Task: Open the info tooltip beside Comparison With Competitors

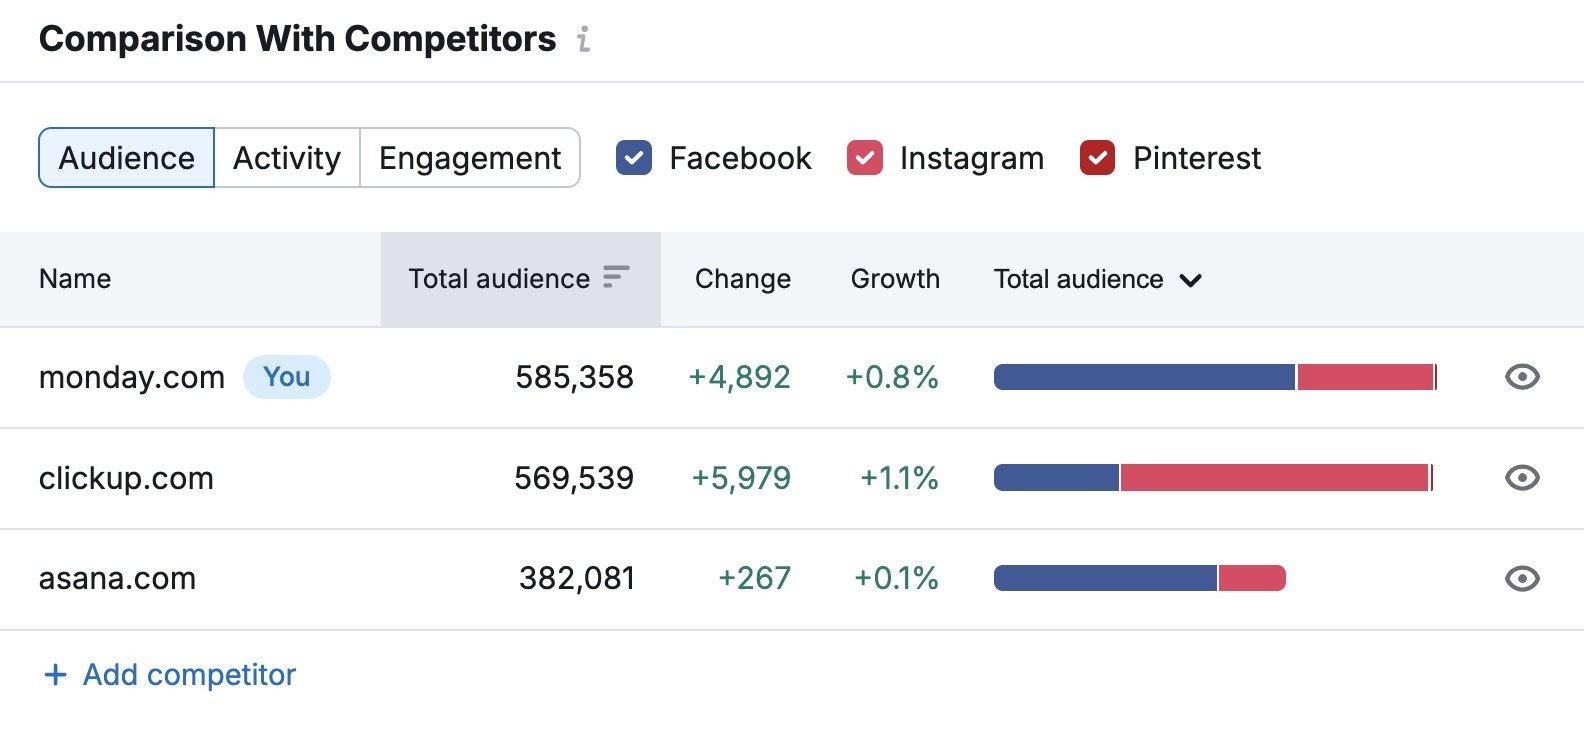Action: [x=585, y=40]
